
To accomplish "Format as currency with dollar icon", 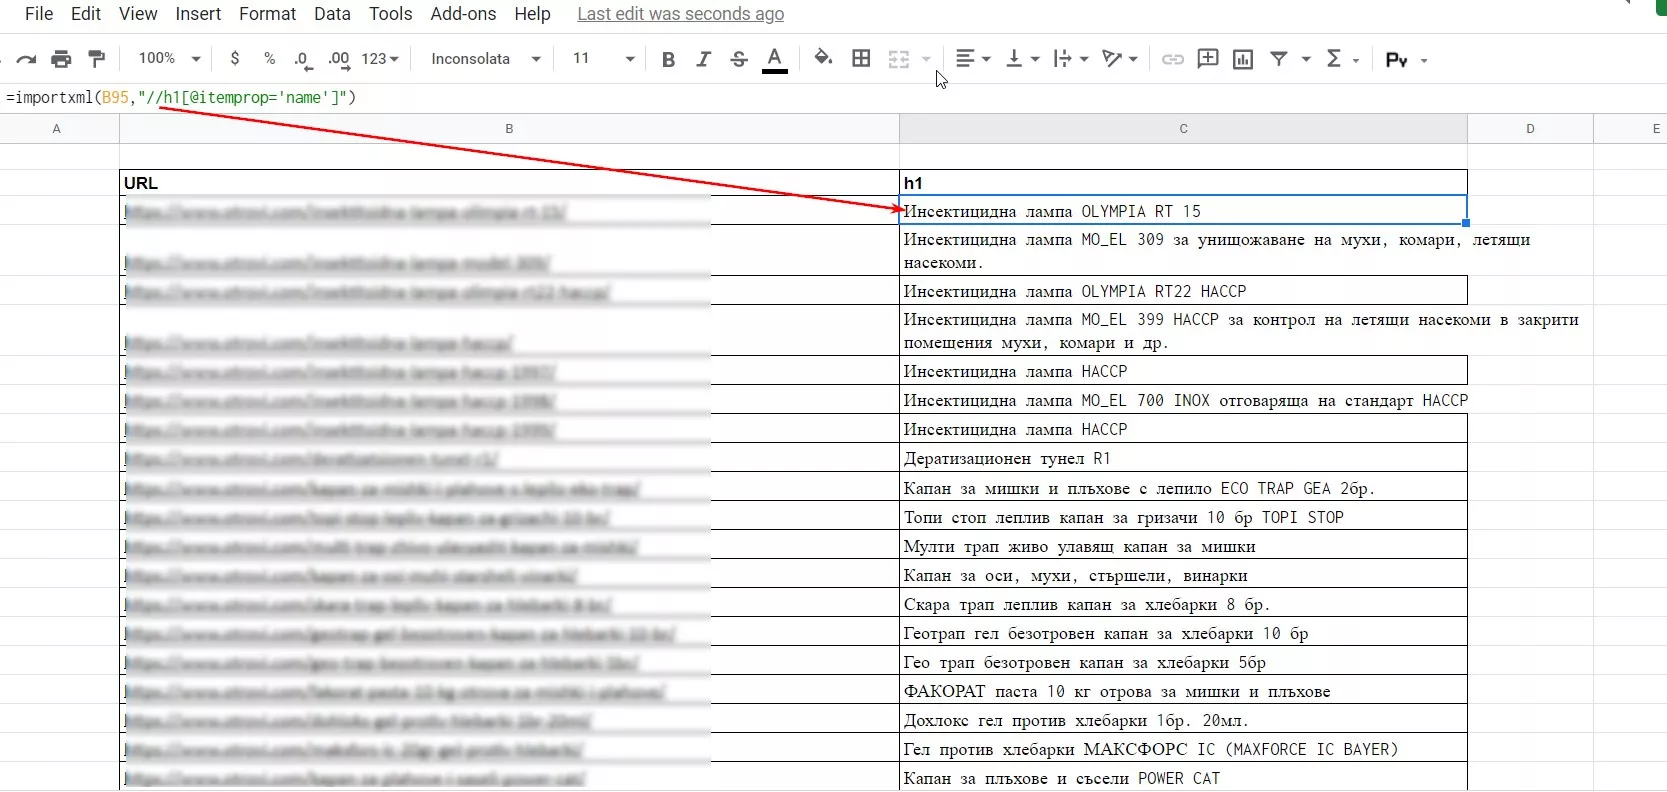I will (235, 59).
